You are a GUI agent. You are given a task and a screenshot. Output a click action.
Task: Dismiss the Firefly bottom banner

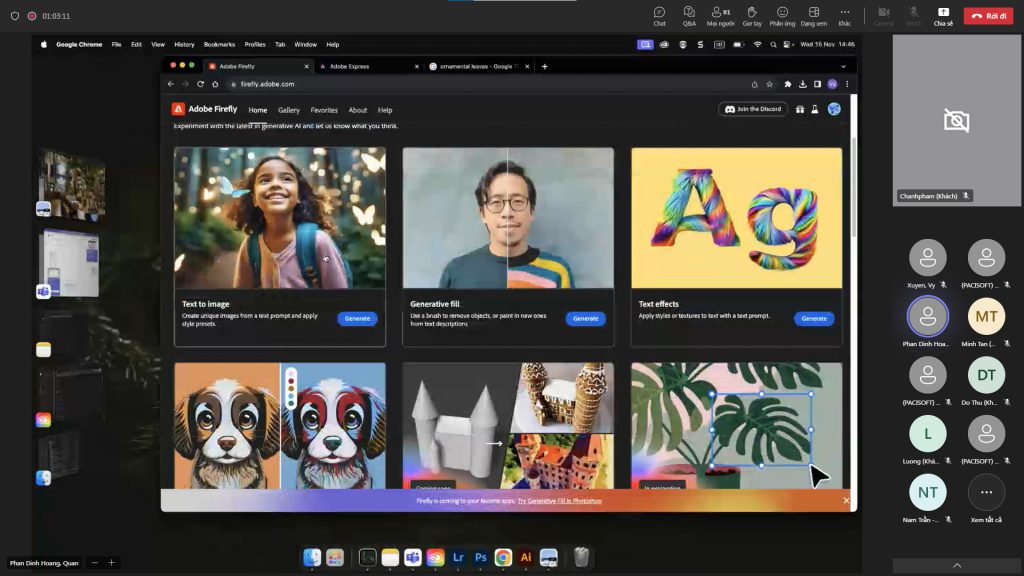[x=846, y=500]
